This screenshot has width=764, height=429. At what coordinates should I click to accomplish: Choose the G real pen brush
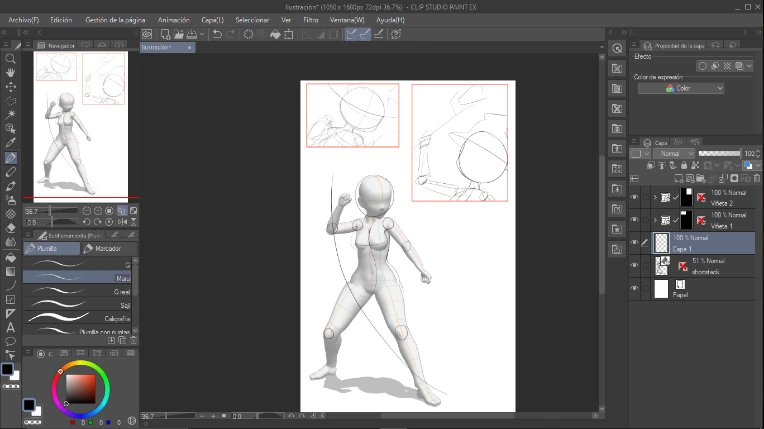[x=77, y=292]
